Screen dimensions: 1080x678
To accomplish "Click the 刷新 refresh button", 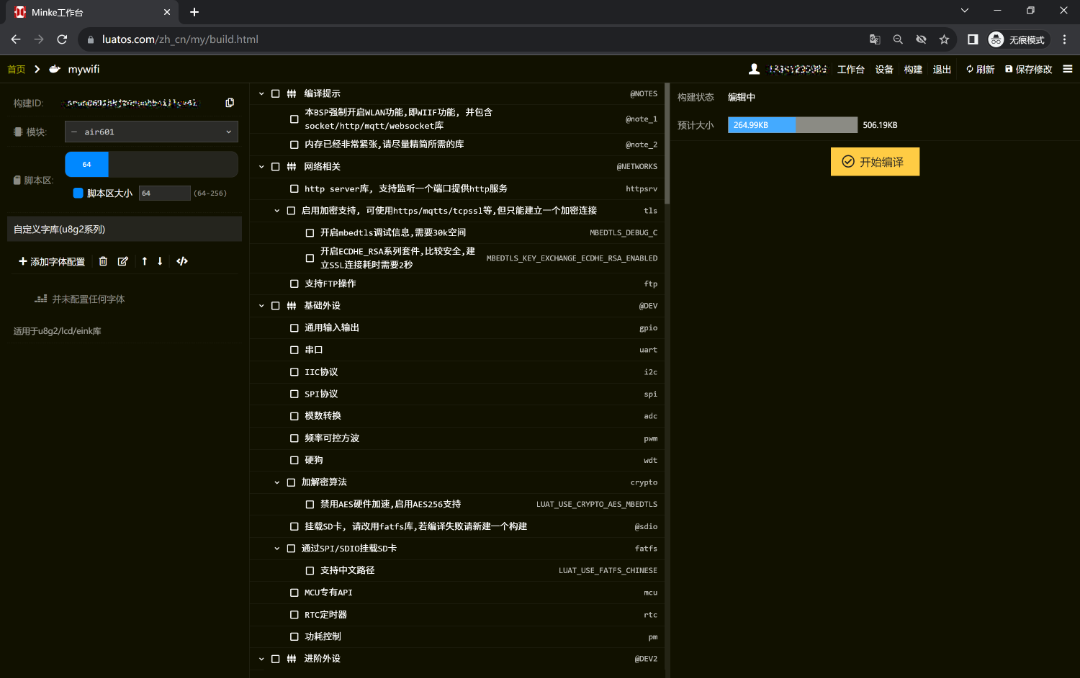I will [x=980, y=69].
